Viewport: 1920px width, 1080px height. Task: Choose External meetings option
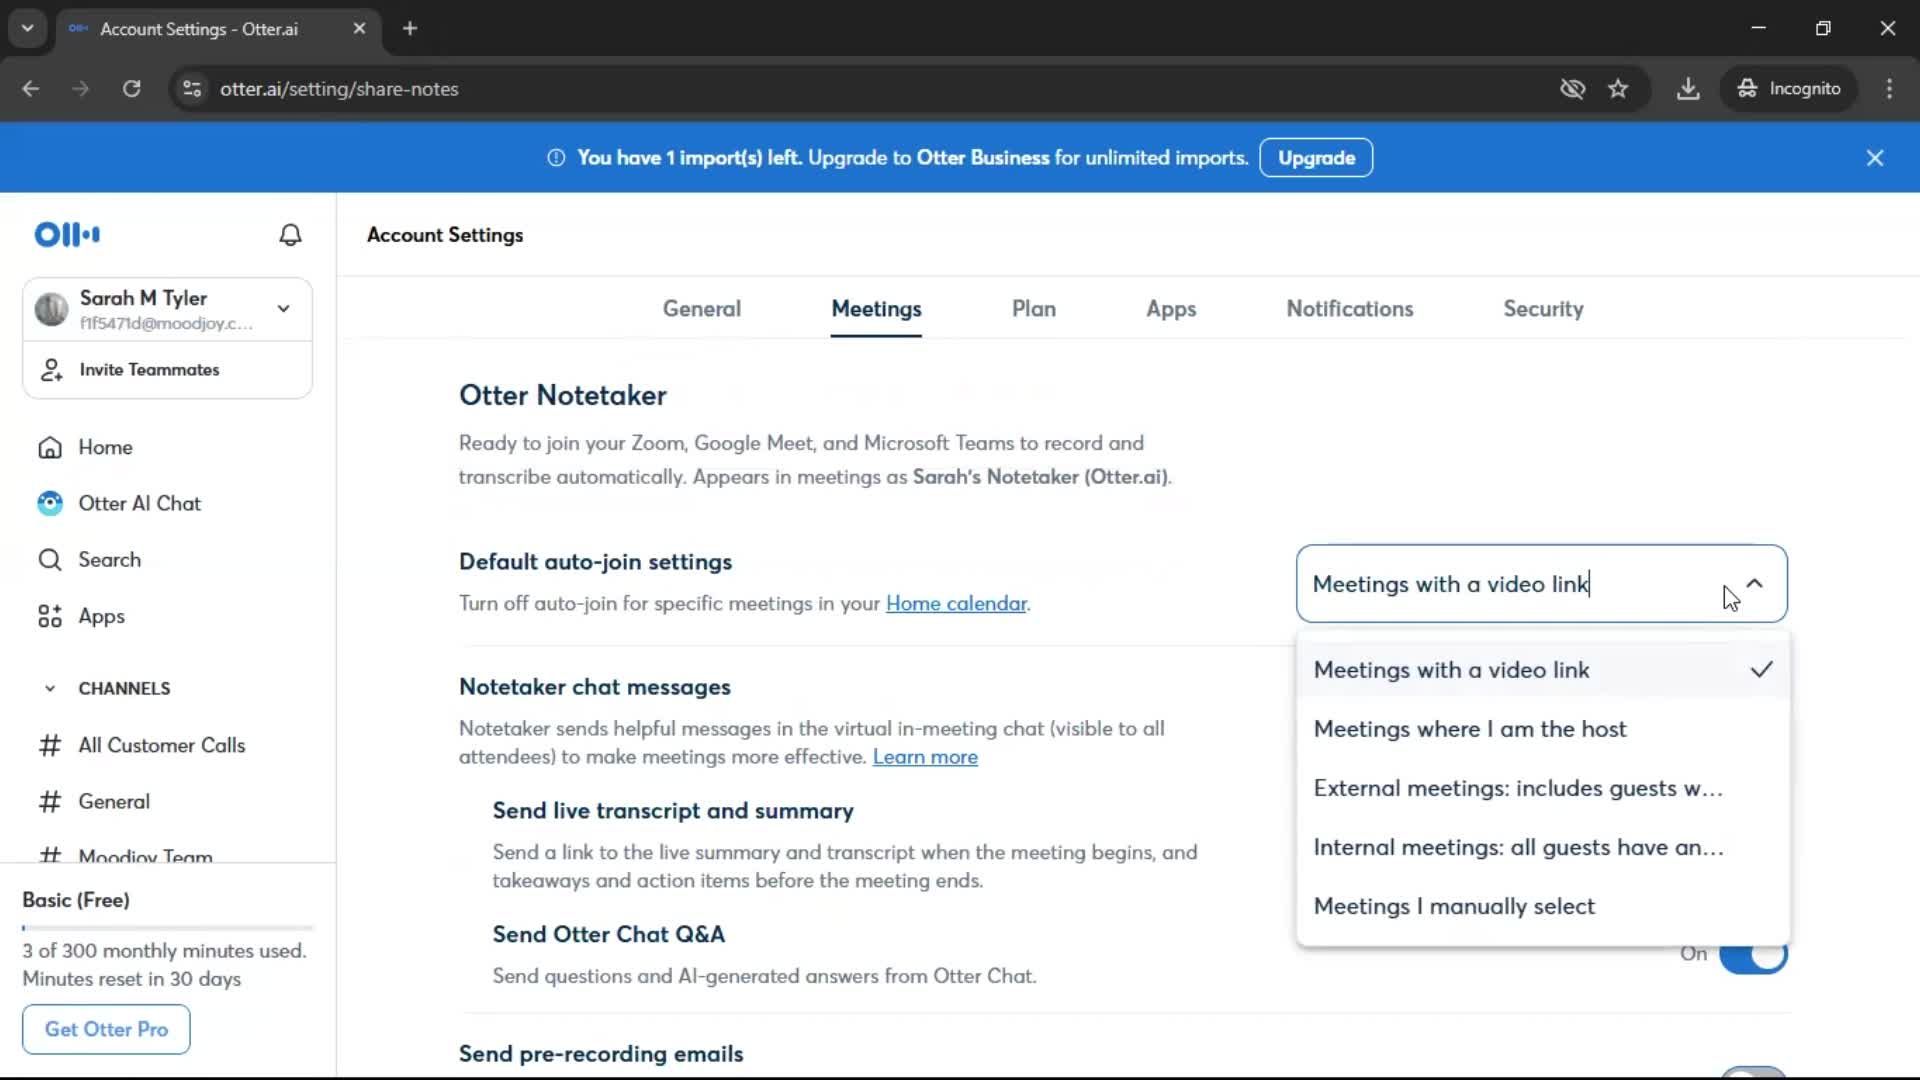[1543, 788]
